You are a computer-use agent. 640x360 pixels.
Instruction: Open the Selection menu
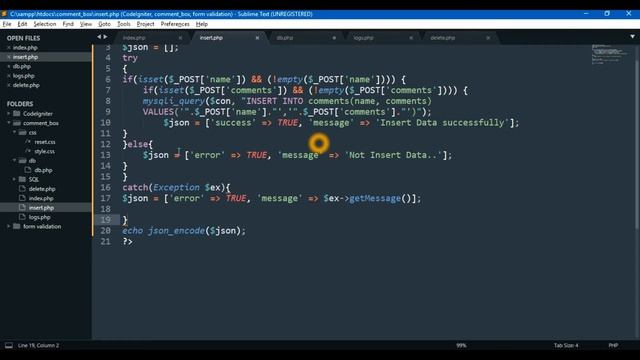(x=44, y=24)
